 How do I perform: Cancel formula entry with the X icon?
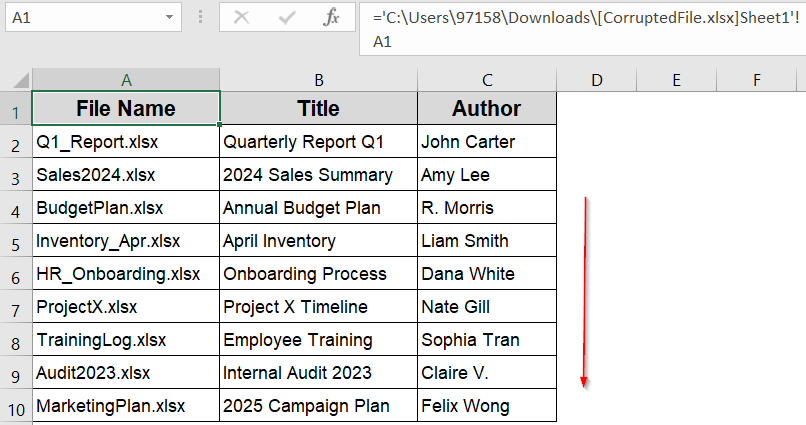click(x=241, y=17)
